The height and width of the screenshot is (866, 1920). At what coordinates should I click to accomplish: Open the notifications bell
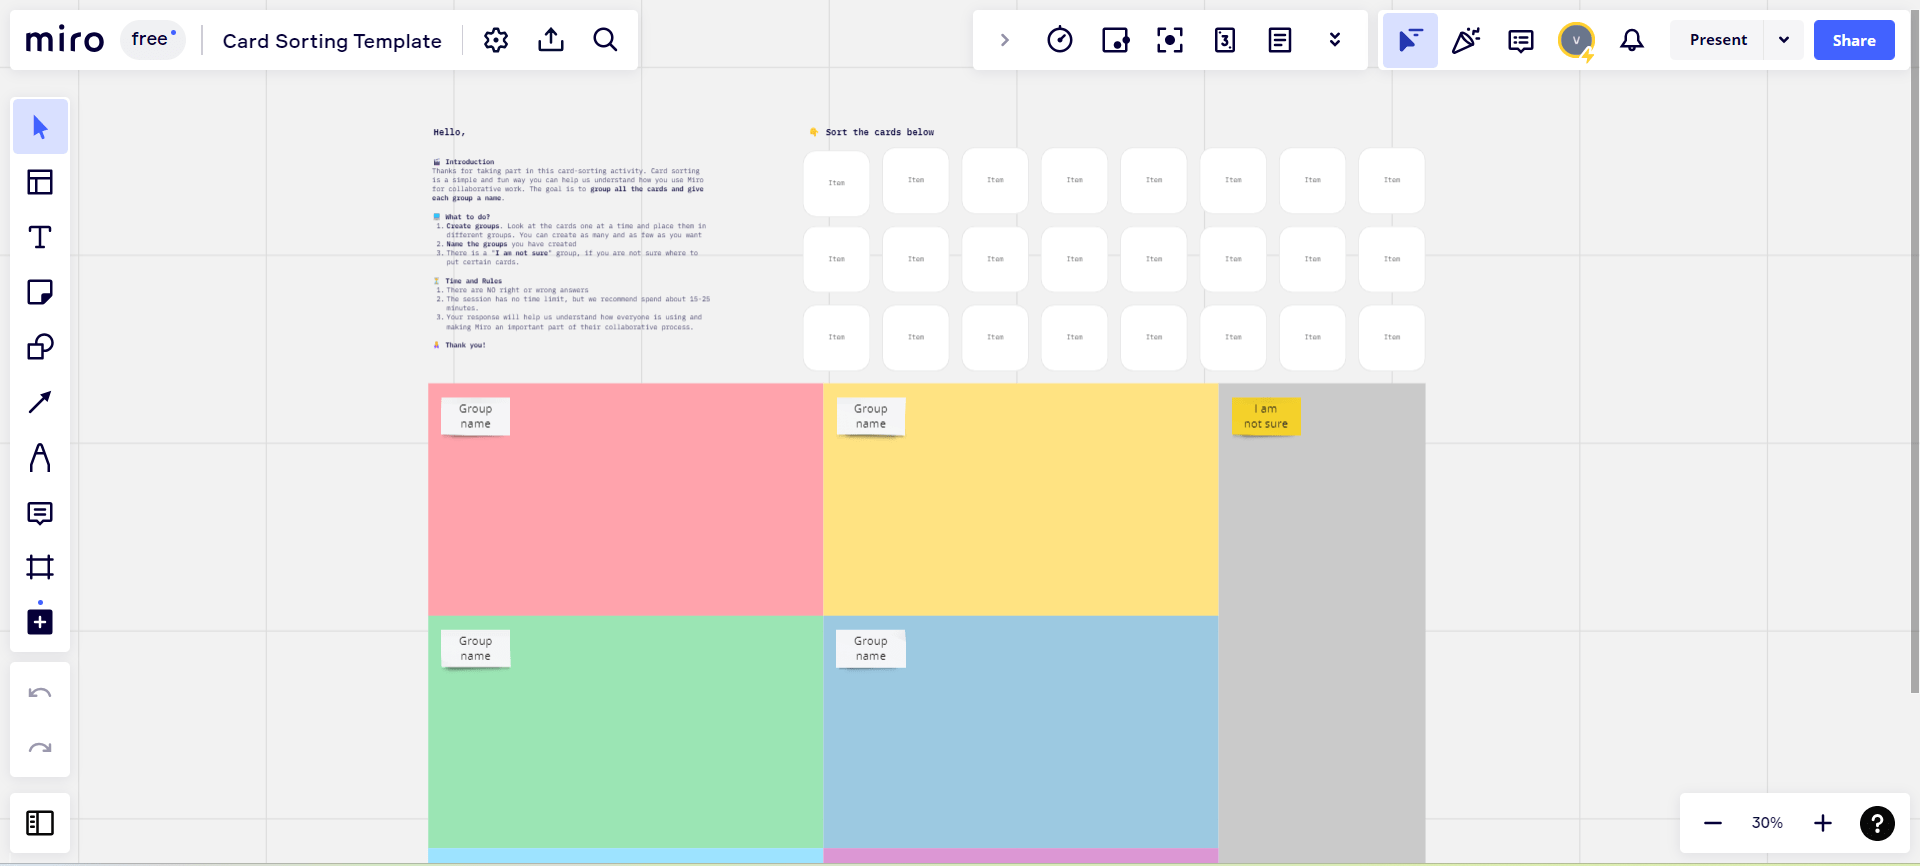(1632, 40)
